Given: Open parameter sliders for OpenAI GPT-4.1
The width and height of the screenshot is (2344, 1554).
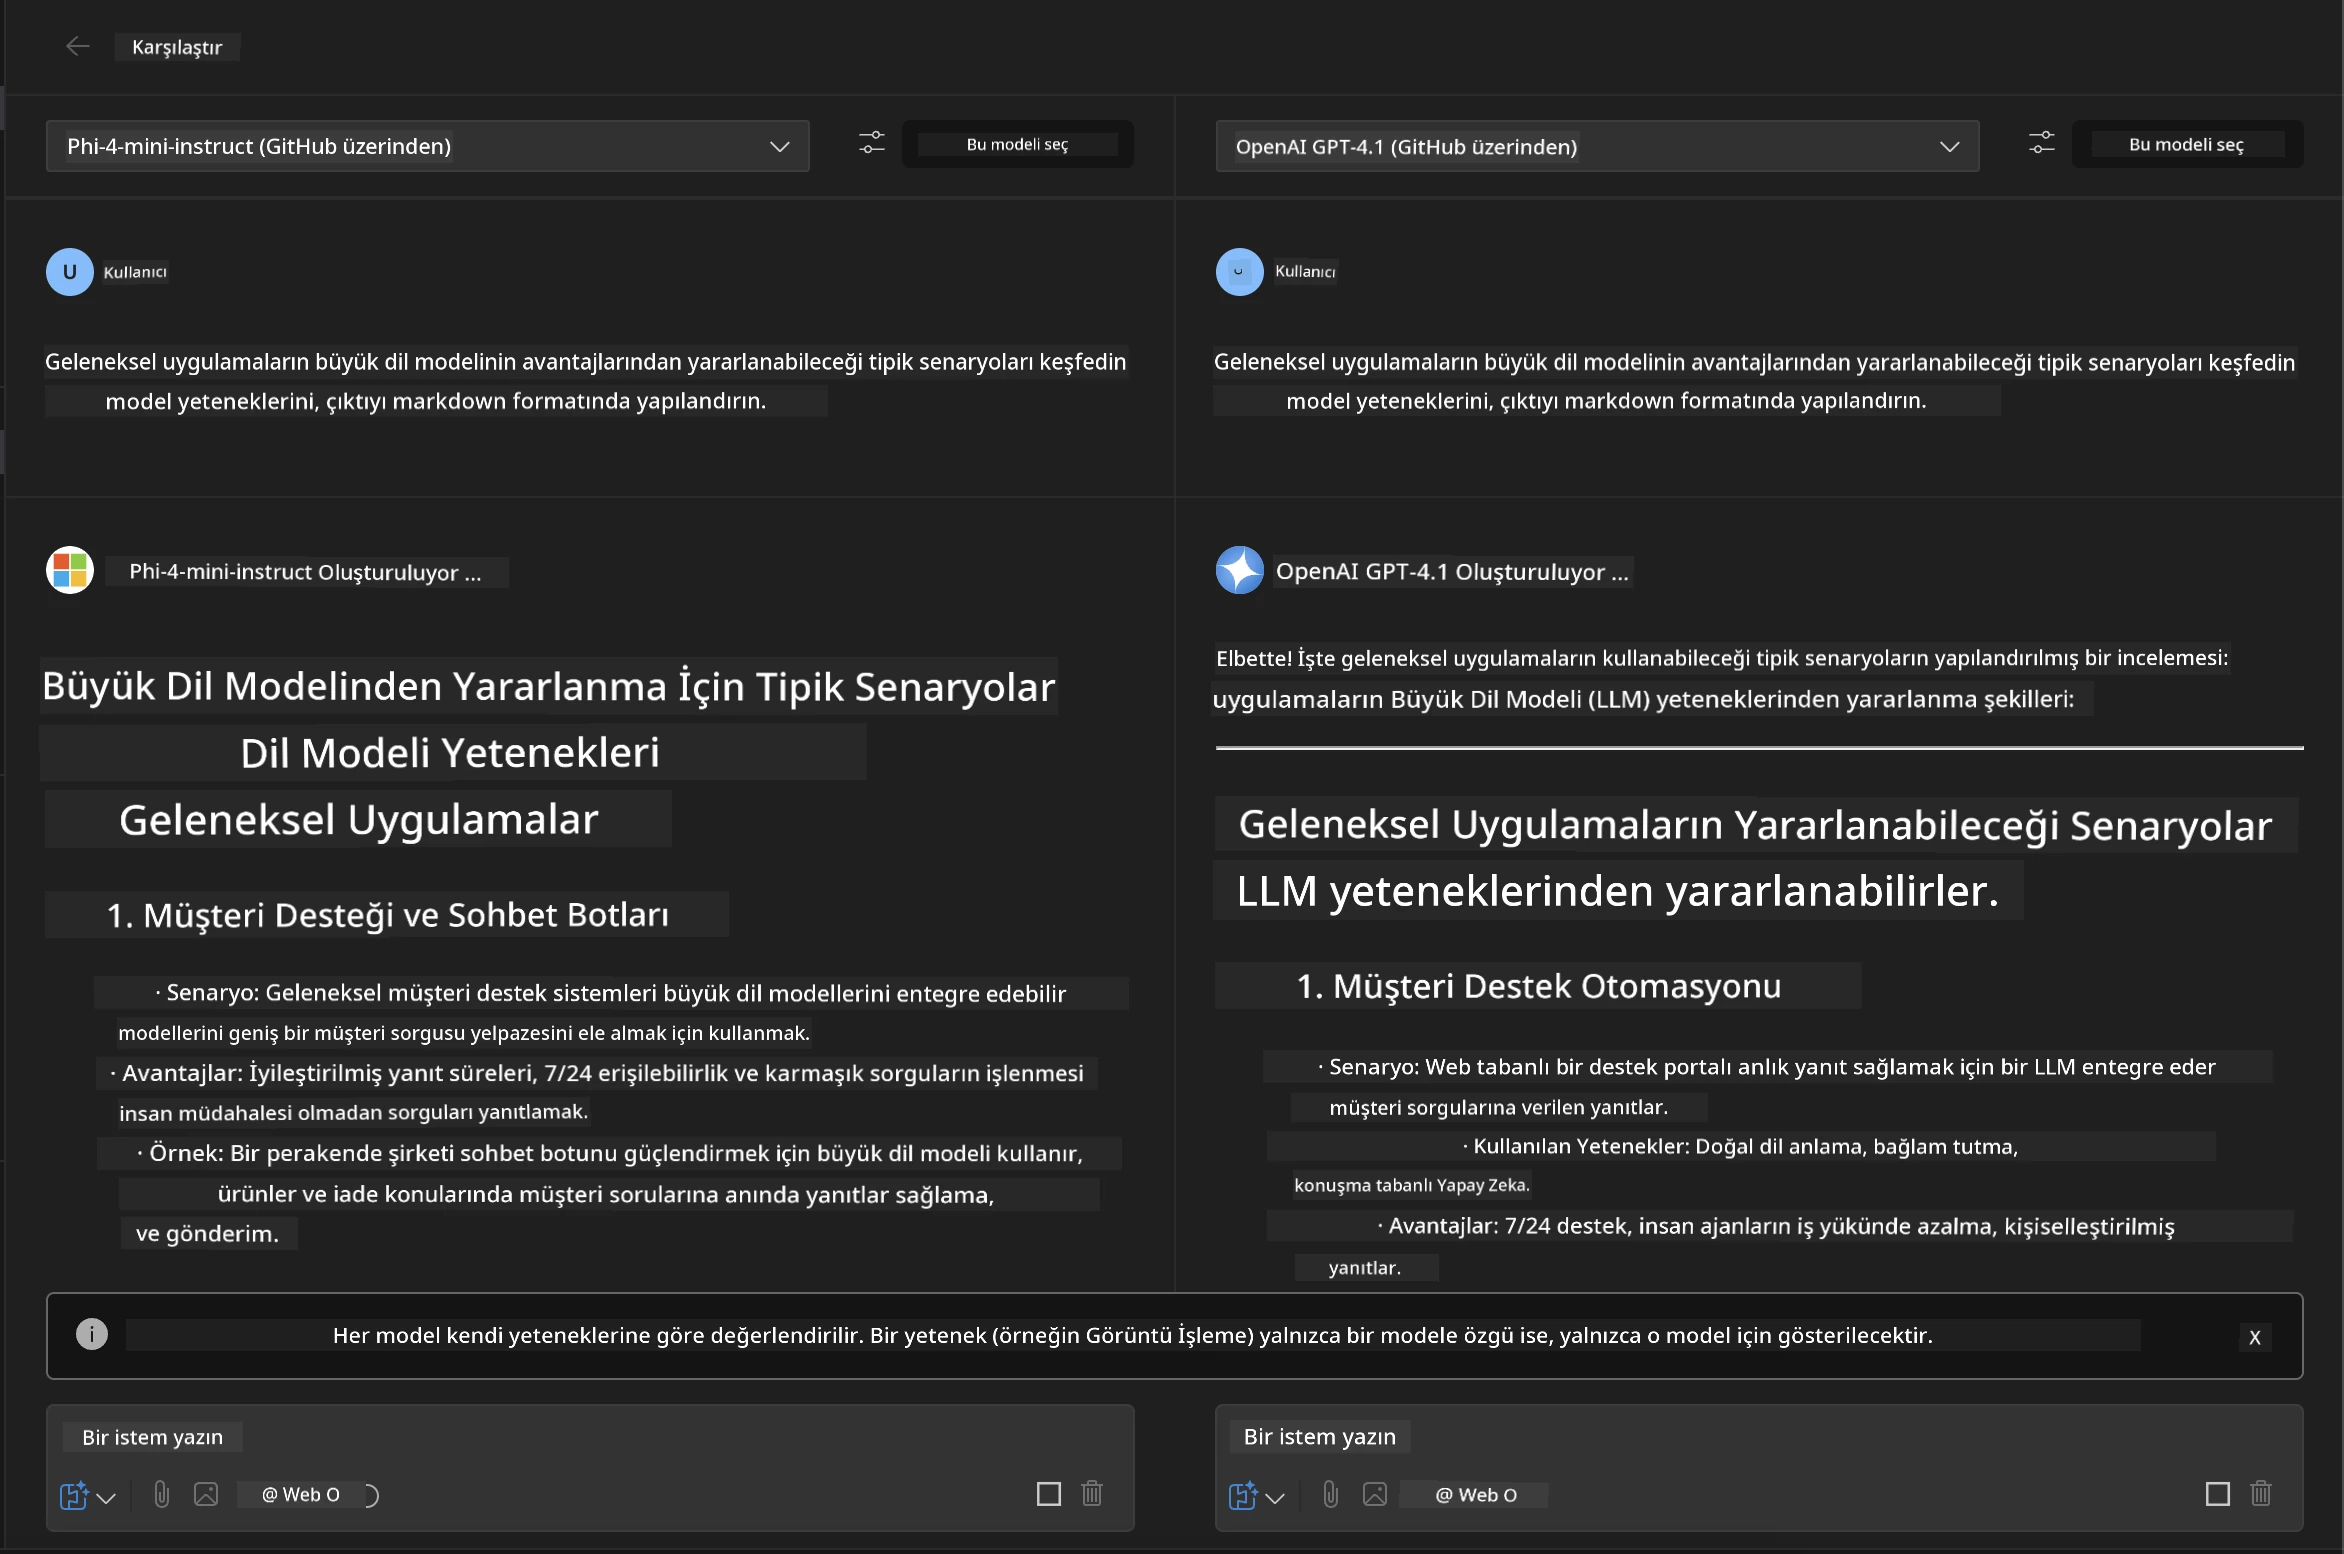Looking at the screenshot, I should (2042, 143).
